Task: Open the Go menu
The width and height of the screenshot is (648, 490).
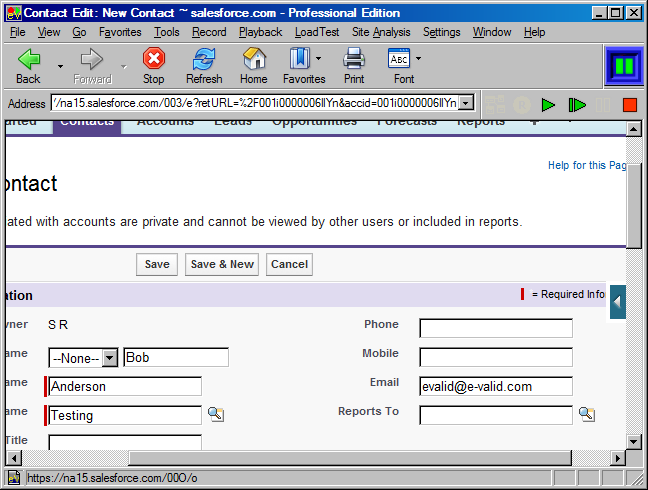Action: tap(79, 32)
